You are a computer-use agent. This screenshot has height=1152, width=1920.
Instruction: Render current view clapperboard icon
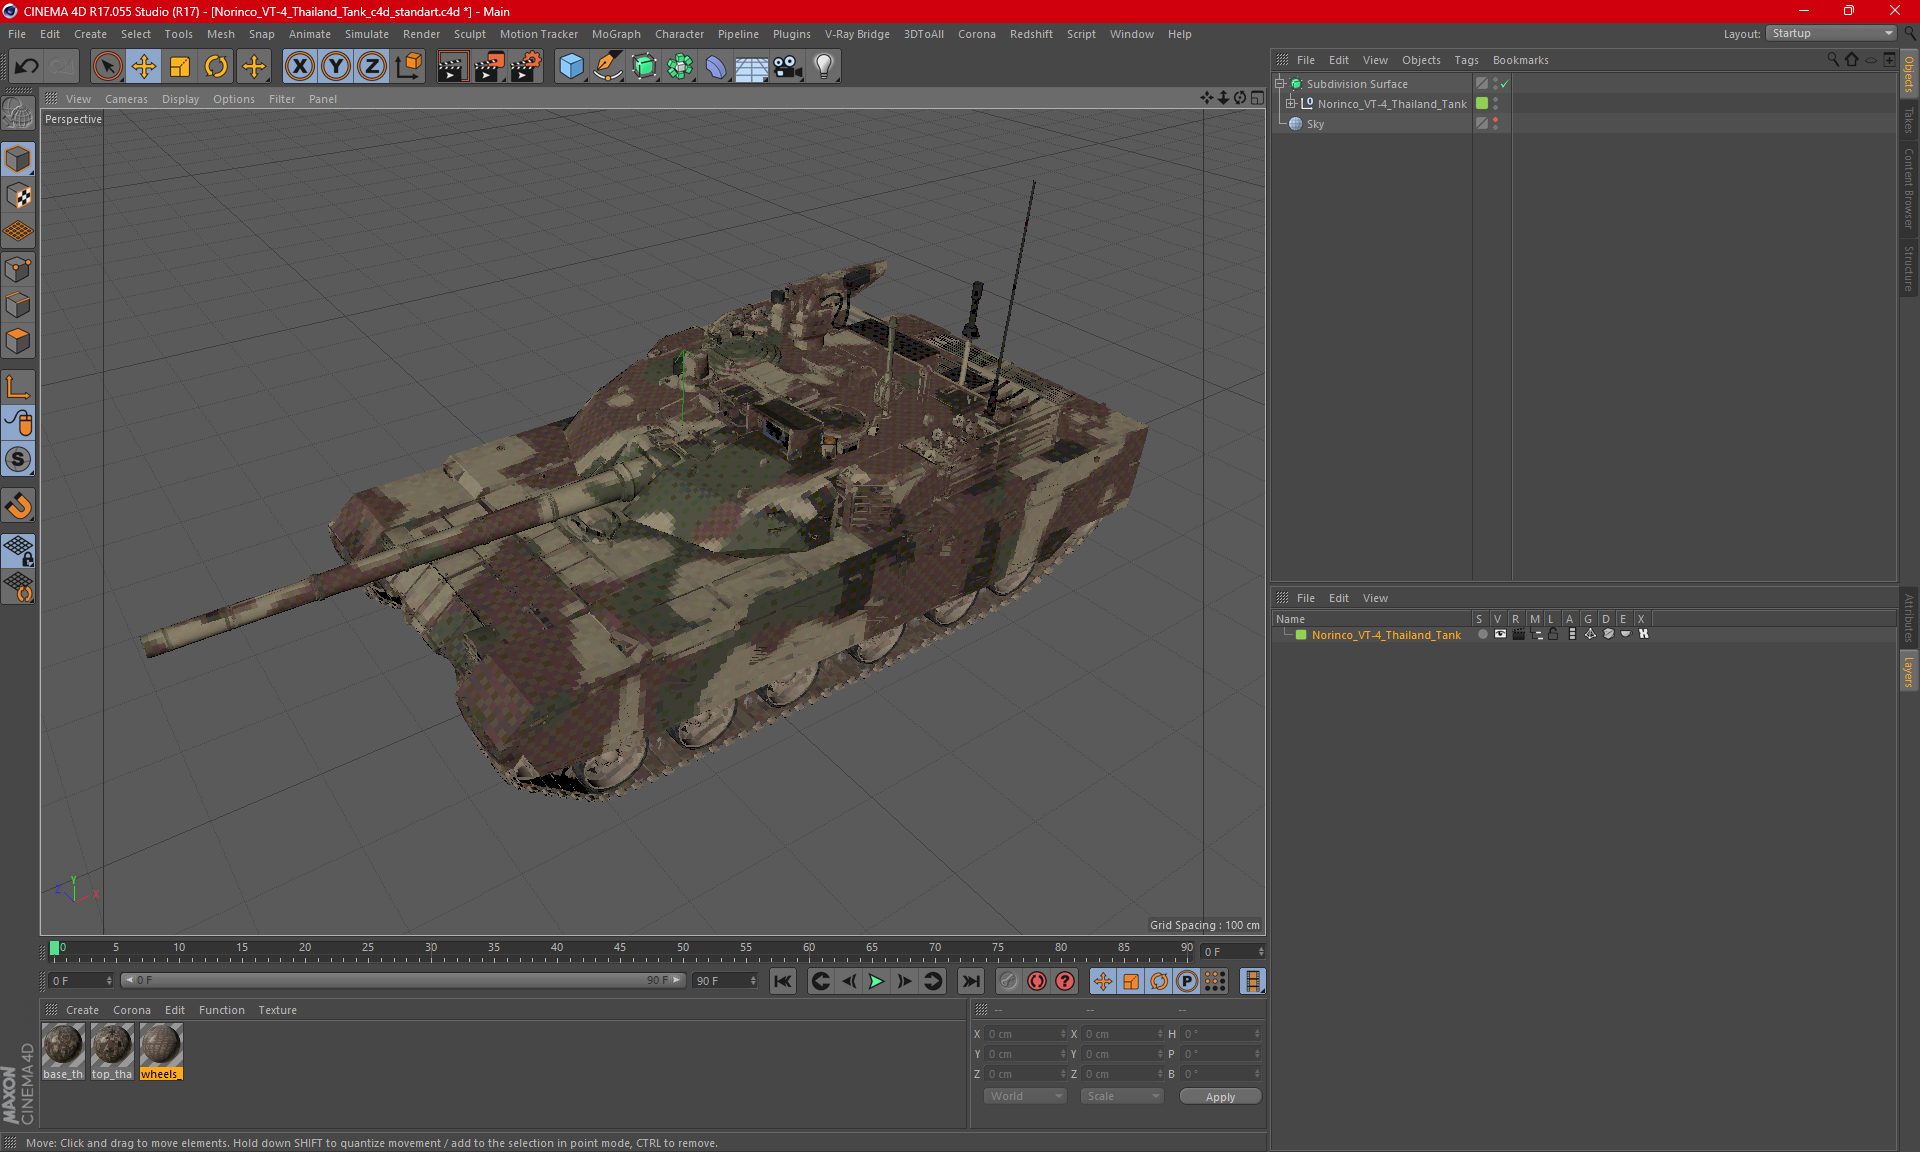tap(452, 67)
